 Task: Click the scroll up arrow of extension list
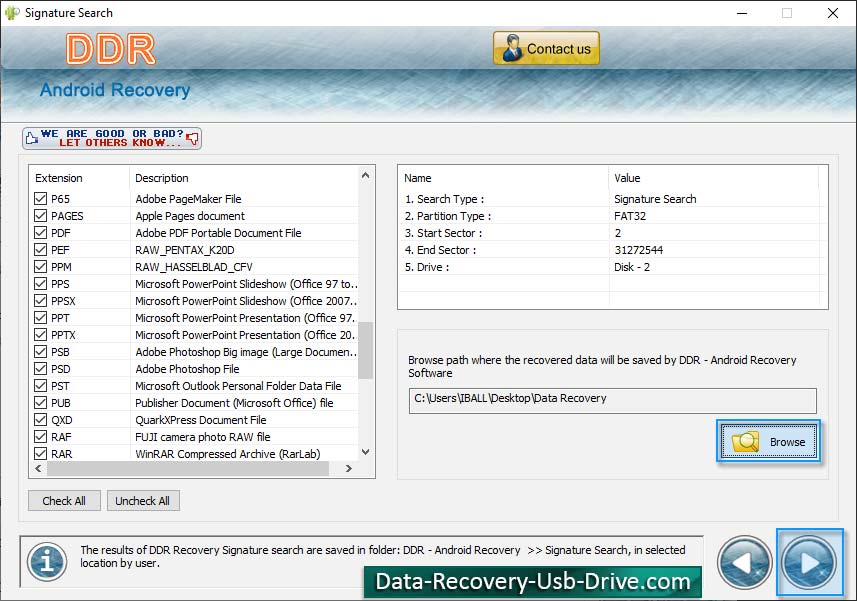[x=366, y=175]
